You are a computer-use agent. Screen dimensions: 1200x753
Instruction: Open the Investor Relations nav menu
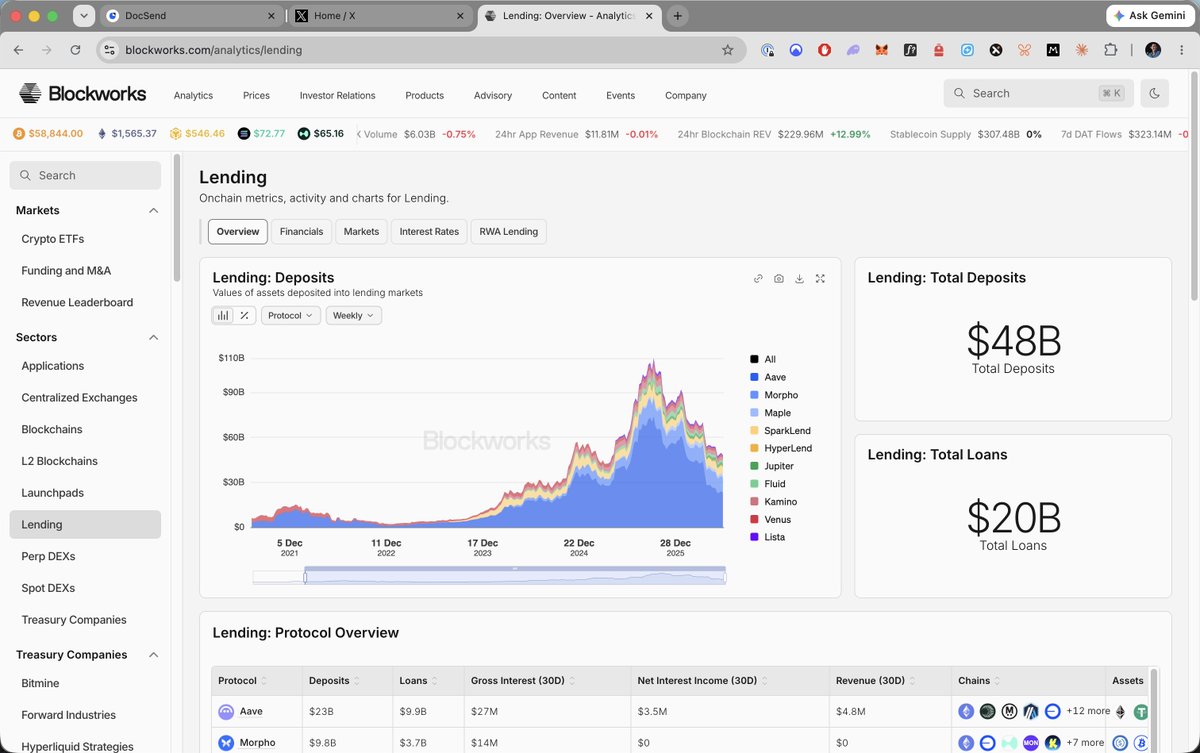[x=337, y=95]
